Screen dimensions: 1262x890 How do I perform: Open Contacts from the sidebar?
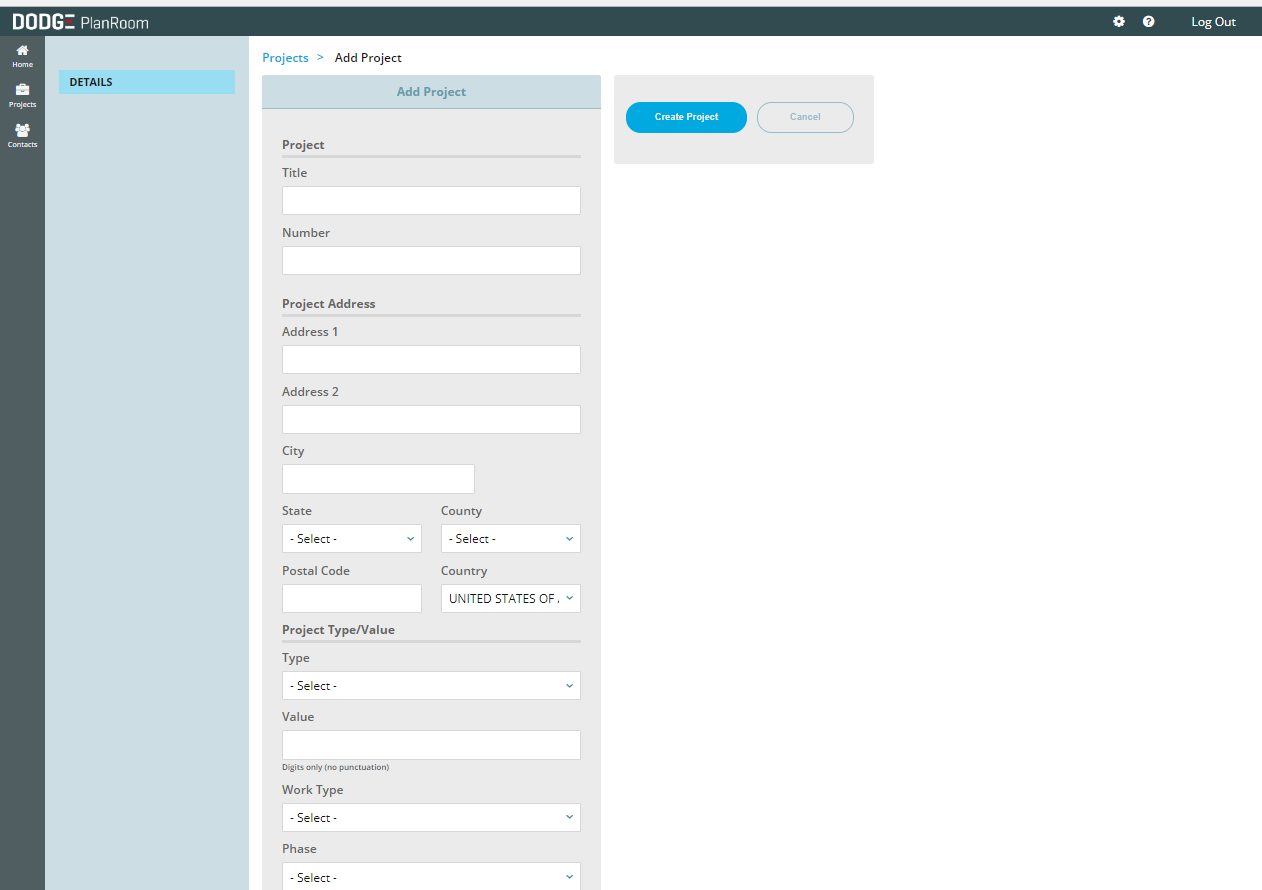pyautogui.click(x=22, y=135)
